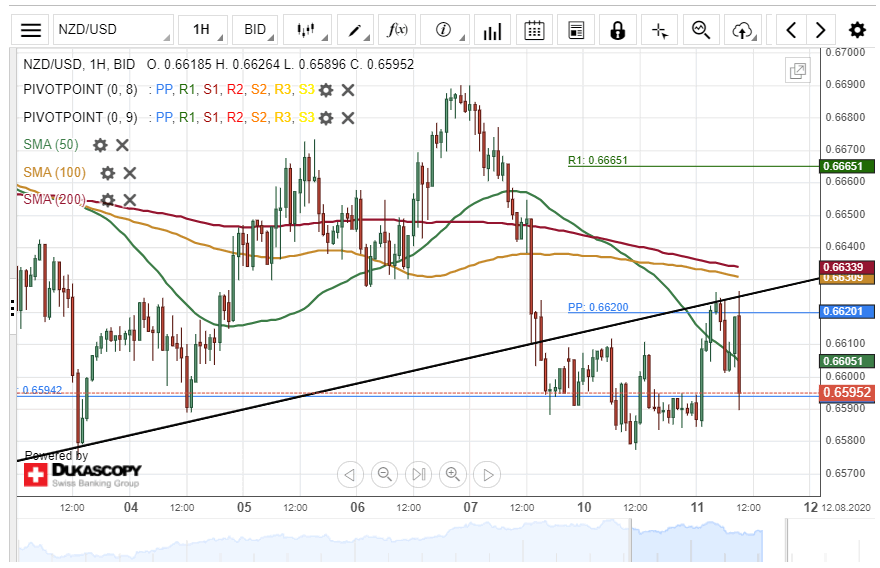
Task: Click the 0.66051 green SMA price tag
Action: tap(847, 361)
